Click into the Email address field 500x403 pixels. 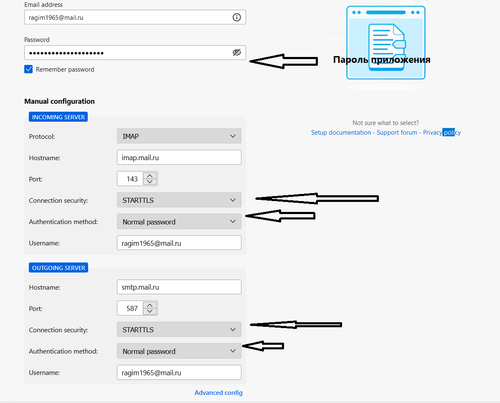[x=135, y=17]
